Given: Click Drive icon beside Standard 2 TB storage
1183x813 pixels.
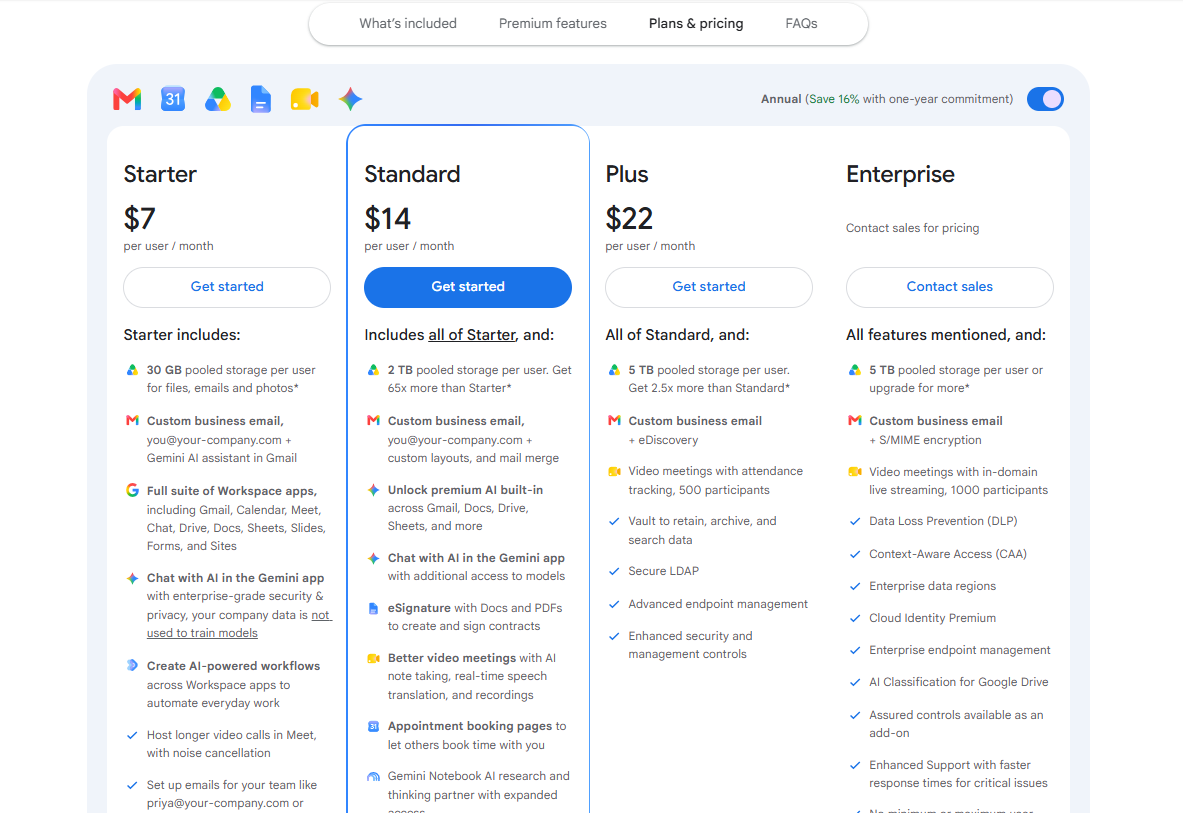Looking at the screenshot, I should [x=373, y=370].
